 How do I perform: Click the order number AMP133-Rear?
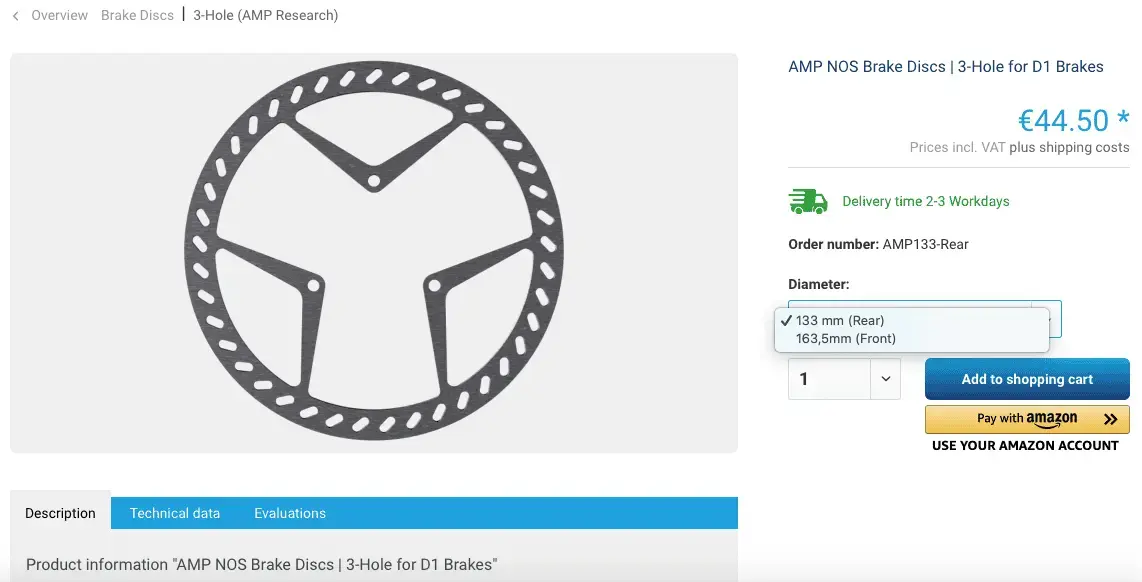(x=925, y=244)
